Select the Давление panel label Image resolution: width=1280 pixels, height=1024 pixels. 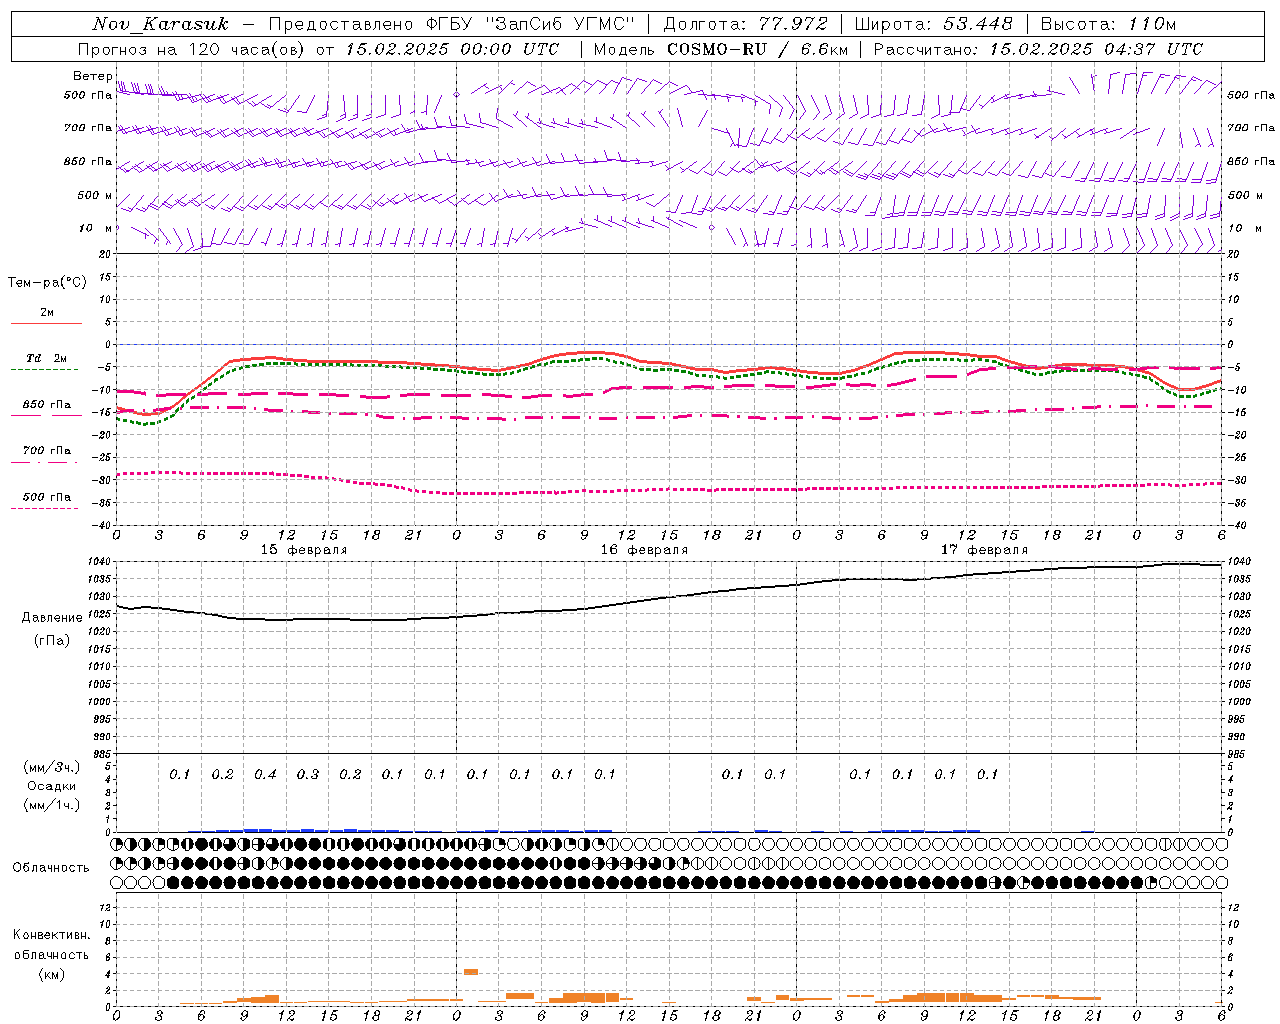point(52,618)
